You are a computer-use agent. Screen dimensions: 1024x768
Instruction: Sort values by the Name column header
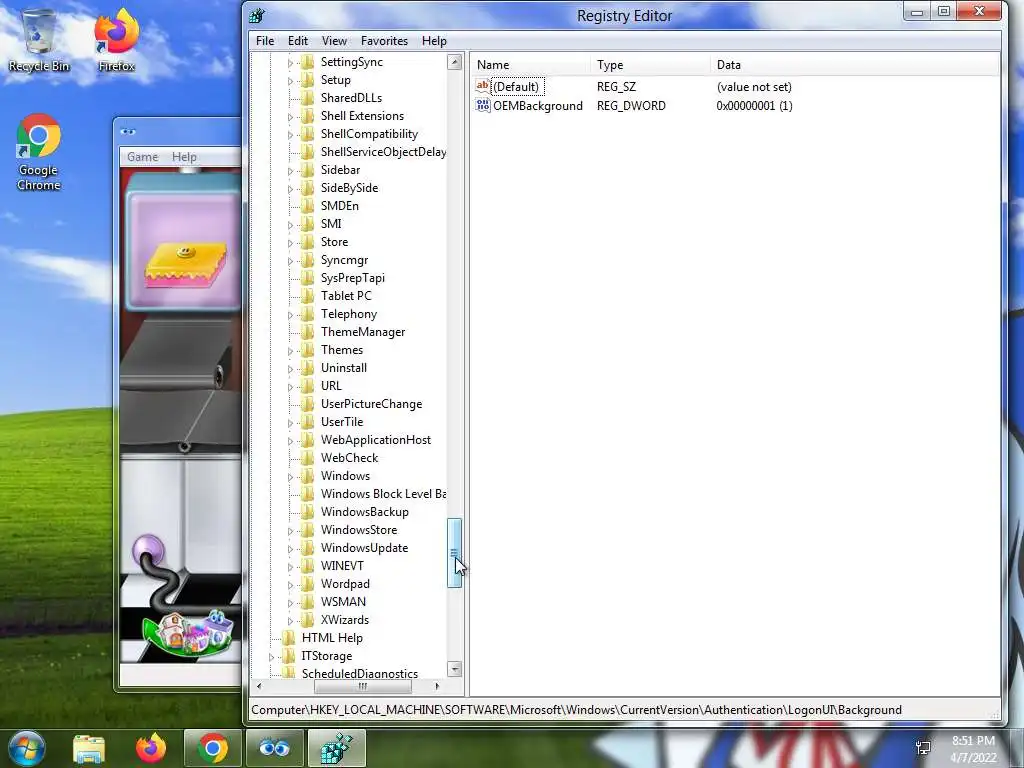coord(530,65)
